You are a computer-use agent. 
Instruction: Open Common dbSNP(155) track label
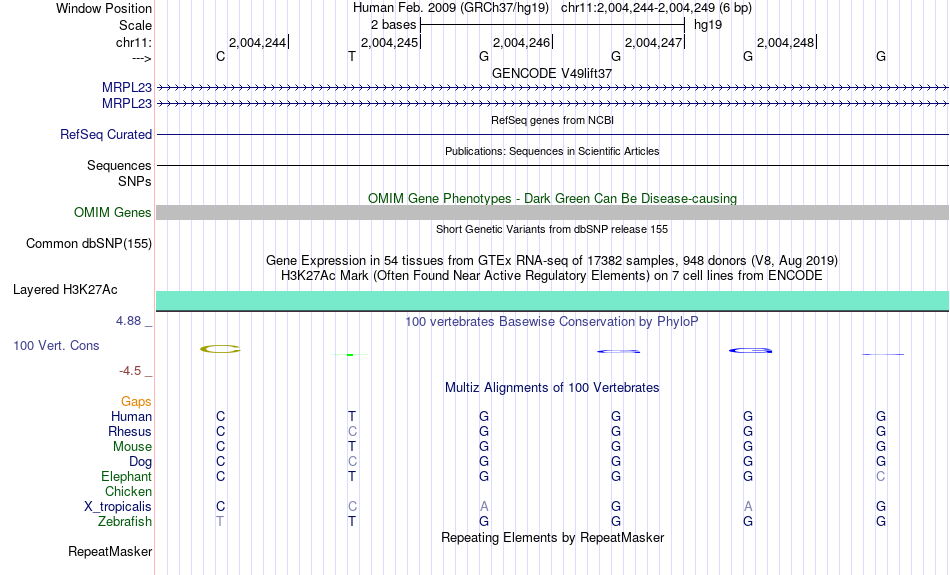(88, 244)
